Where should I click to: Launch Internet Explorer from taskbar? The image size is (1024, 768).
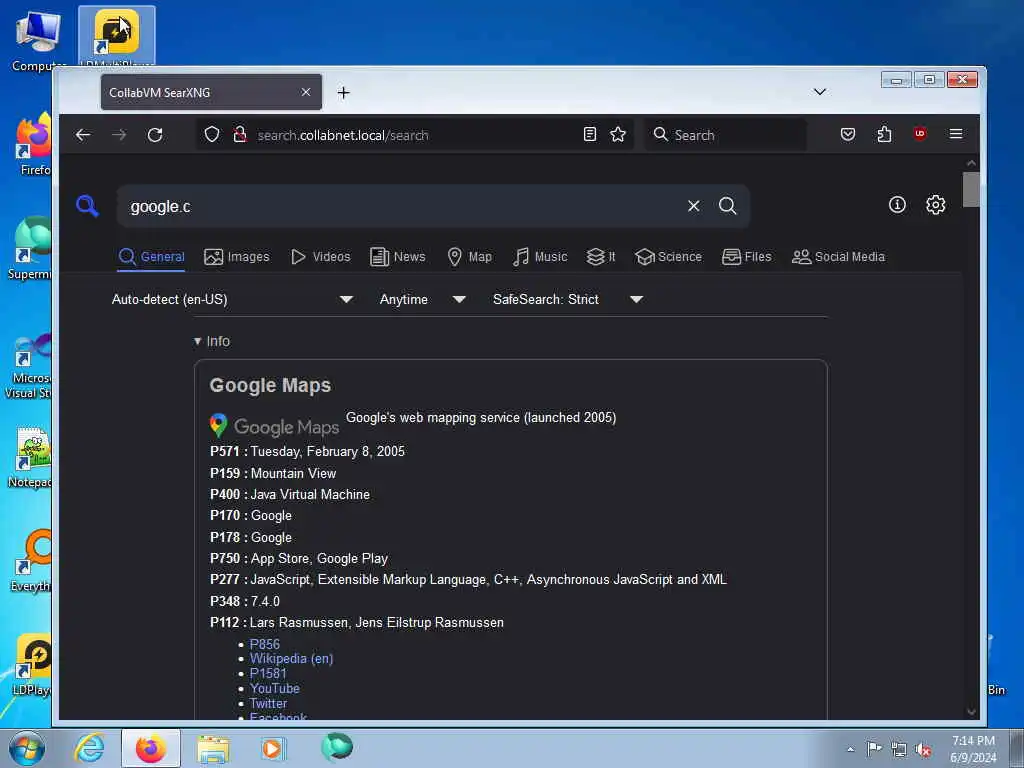pos(89,748)
